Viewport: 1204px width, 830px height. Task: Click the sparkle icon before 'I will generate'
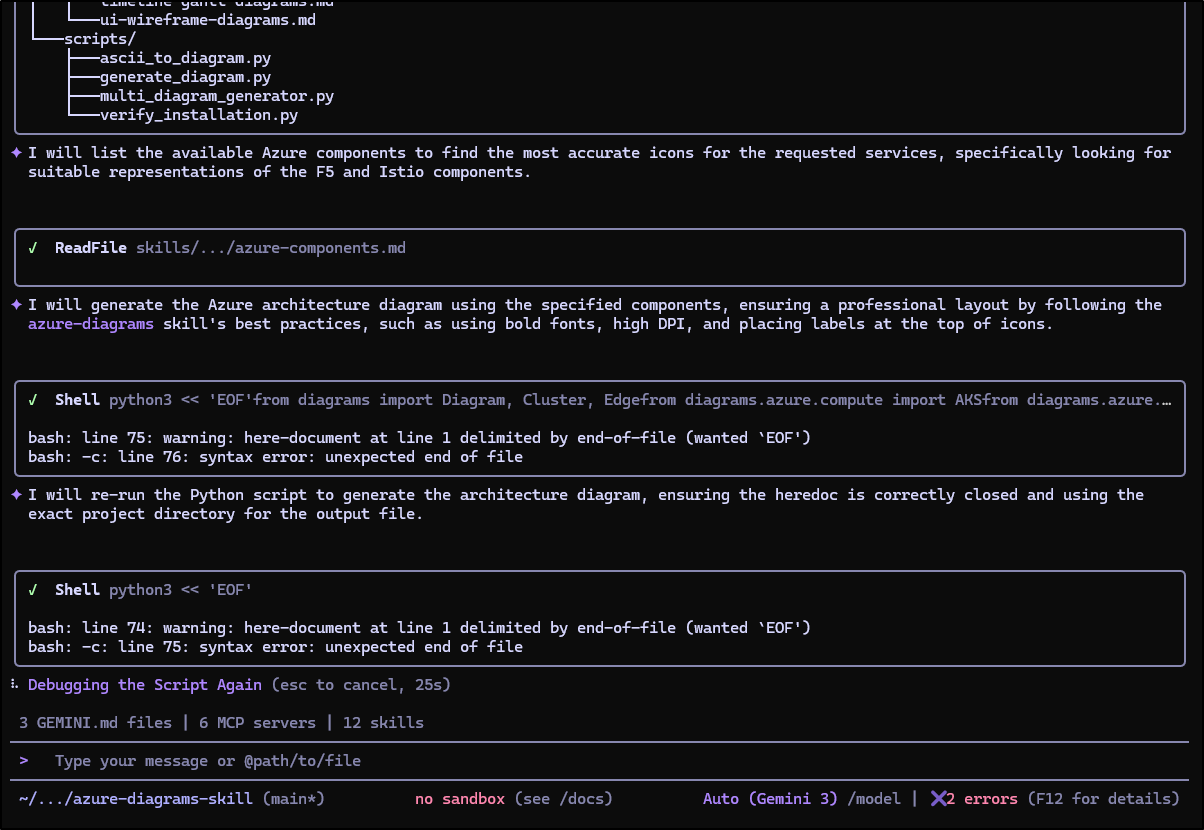tap(16, 305)
